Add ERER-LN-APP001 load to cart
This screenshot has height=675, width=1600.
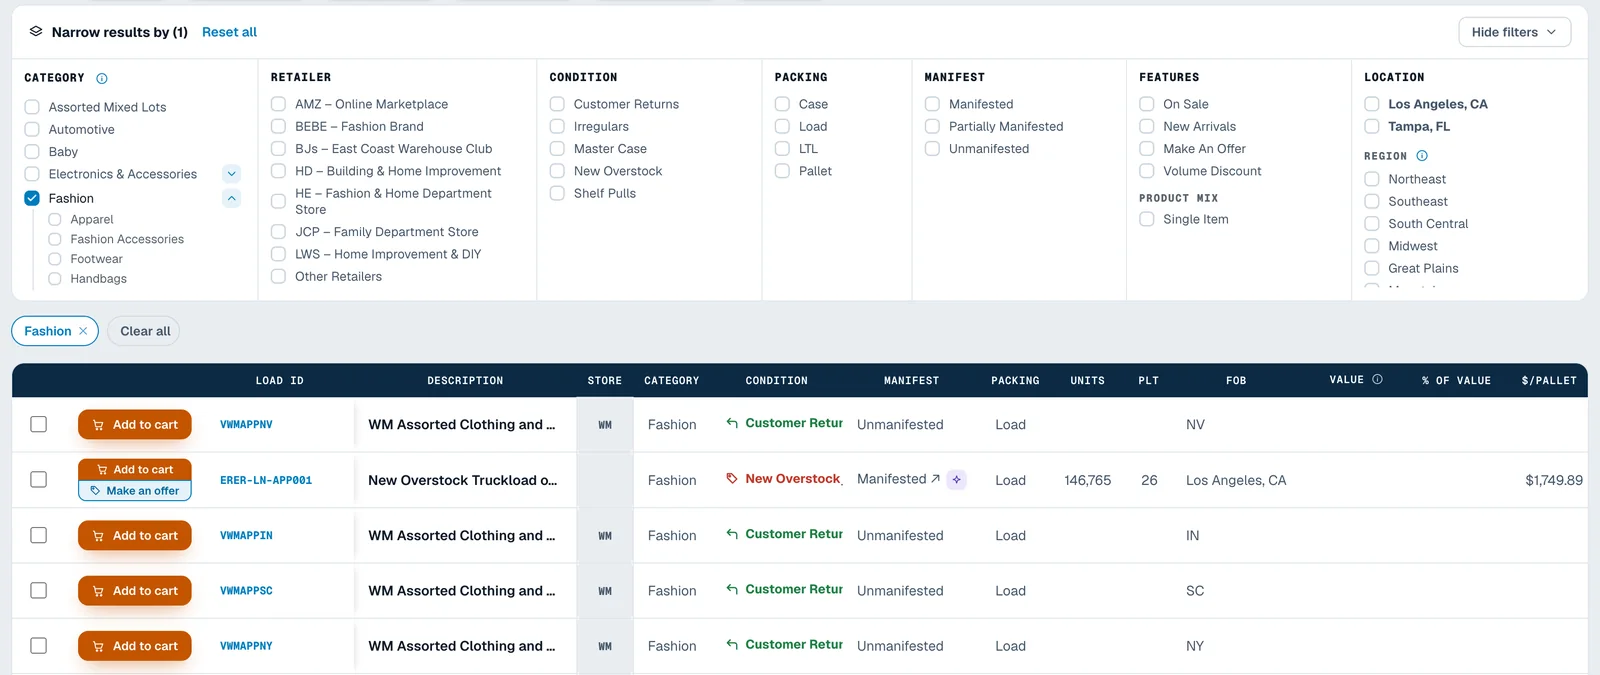click(x=135, y=469)
